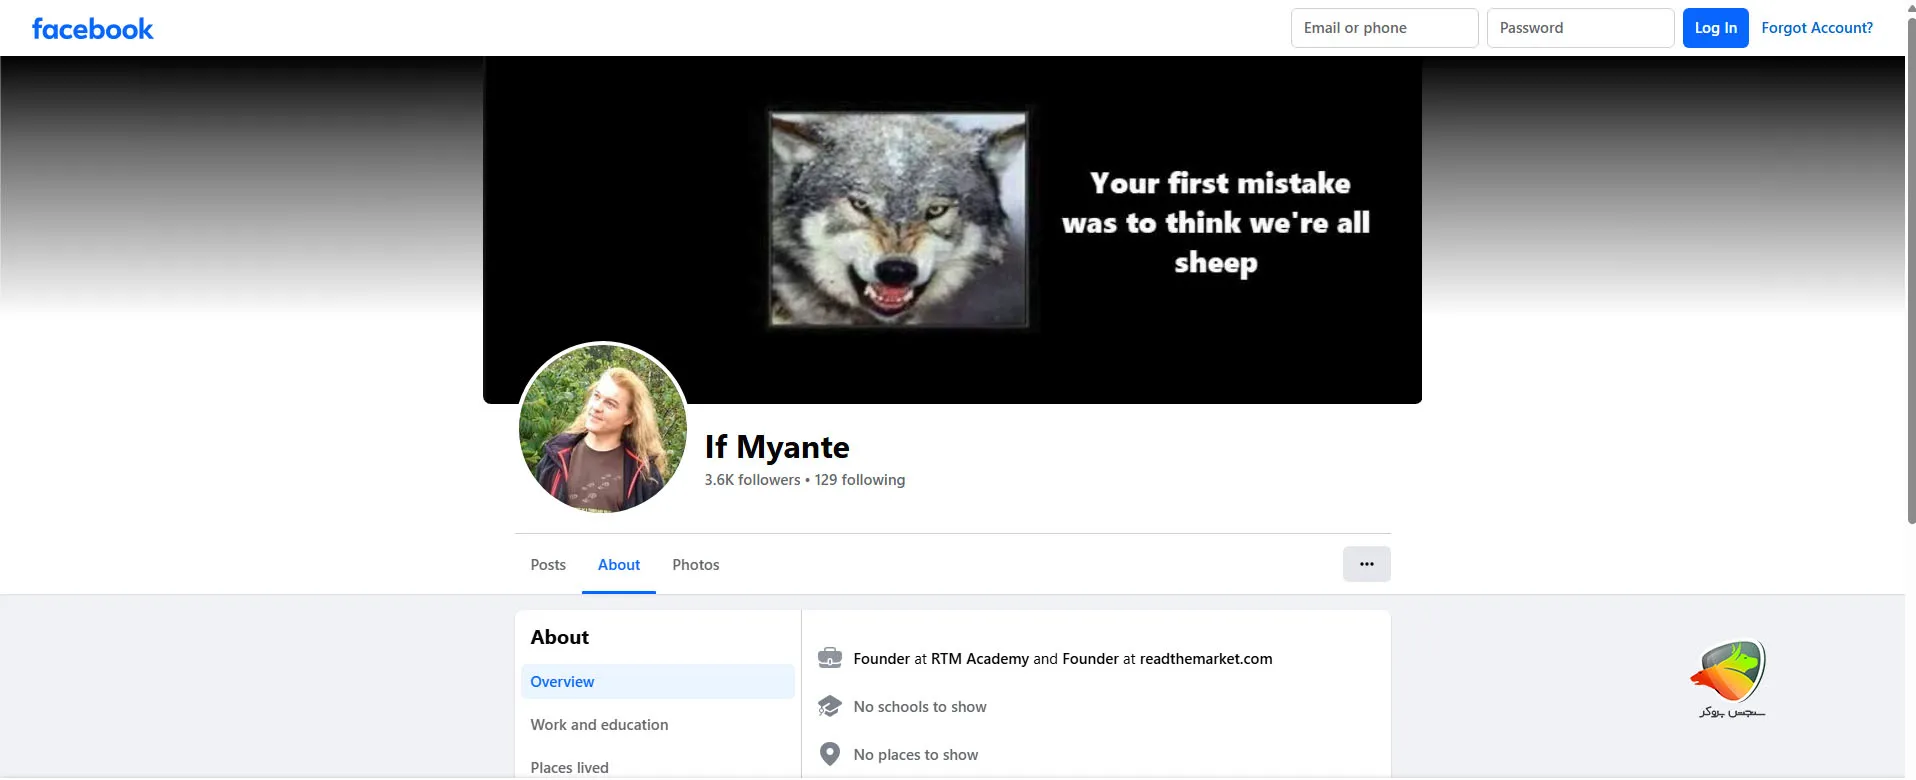Click the Facebook logo
The width and height of the screenshot is (1916, 780).
92,29
